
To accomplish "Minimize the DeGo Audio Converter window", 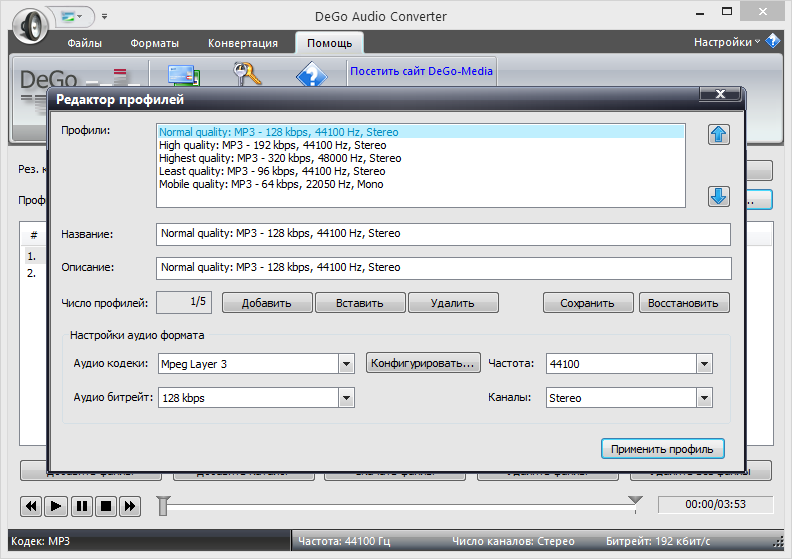I will point(700,13).
